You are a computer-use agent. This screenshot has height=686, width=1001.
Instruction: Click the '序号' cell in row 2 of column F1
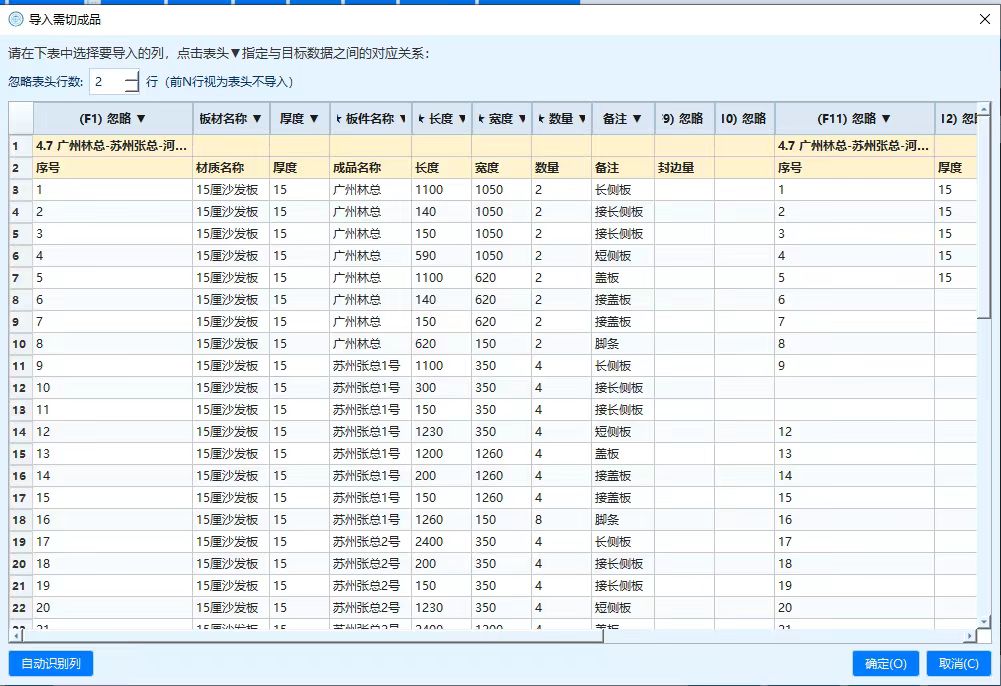(113, 168)
